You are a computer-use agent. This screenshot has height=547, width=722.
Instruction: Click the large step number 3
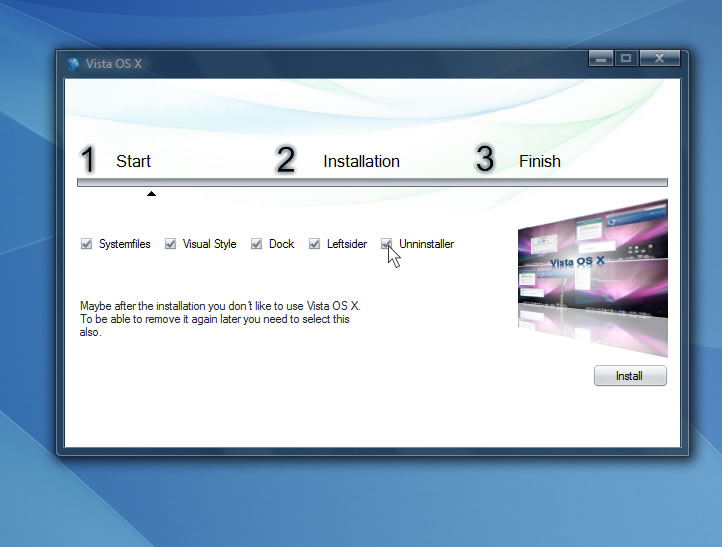(x=484, y=159)
